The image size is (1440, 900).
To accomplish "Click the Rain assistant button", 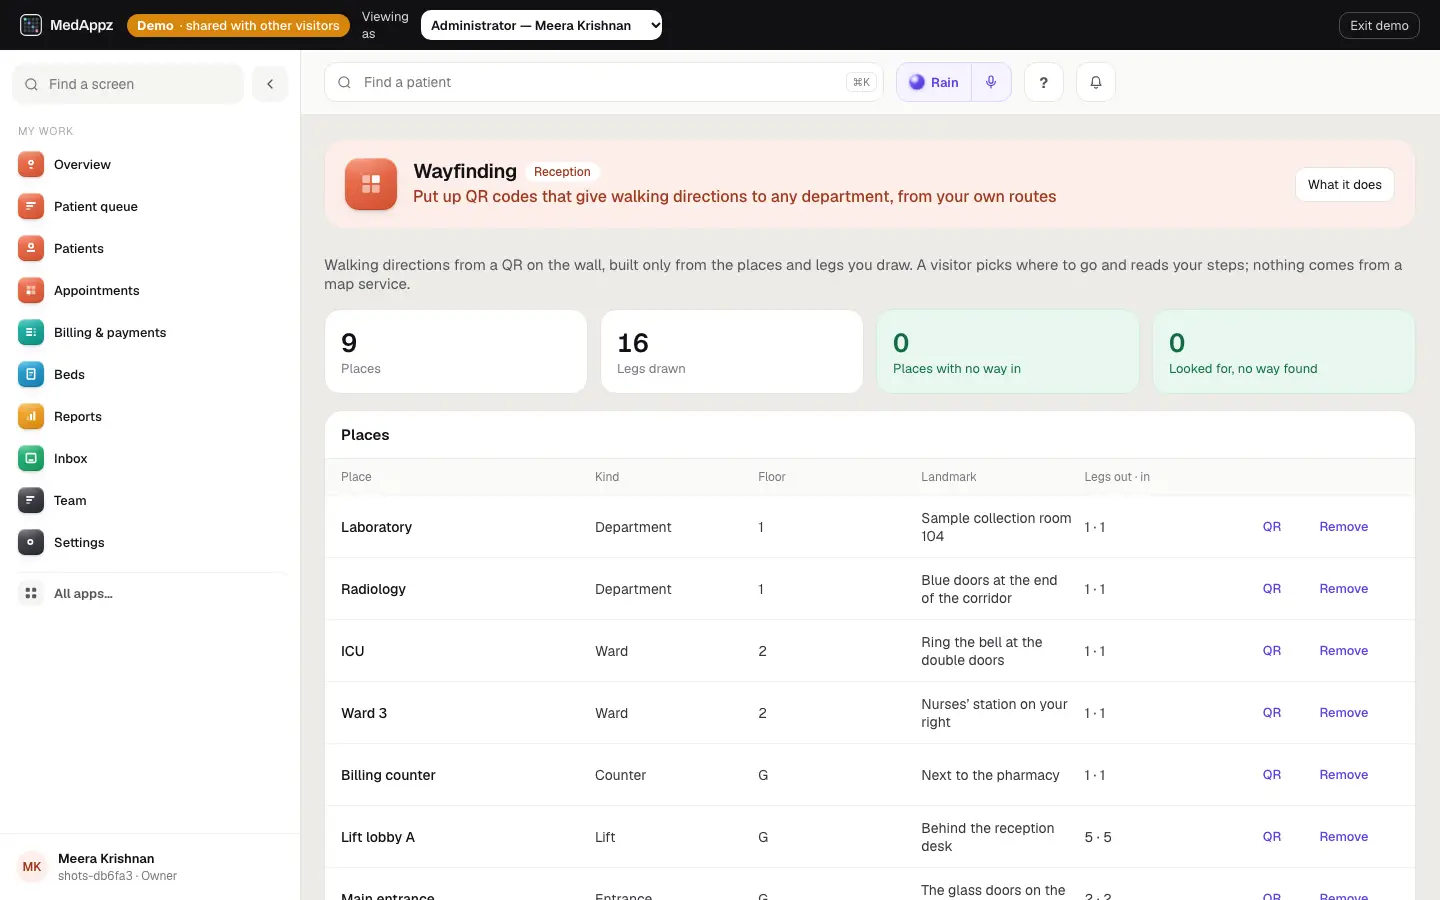I will pyautogui.click(x=934, y=82).
